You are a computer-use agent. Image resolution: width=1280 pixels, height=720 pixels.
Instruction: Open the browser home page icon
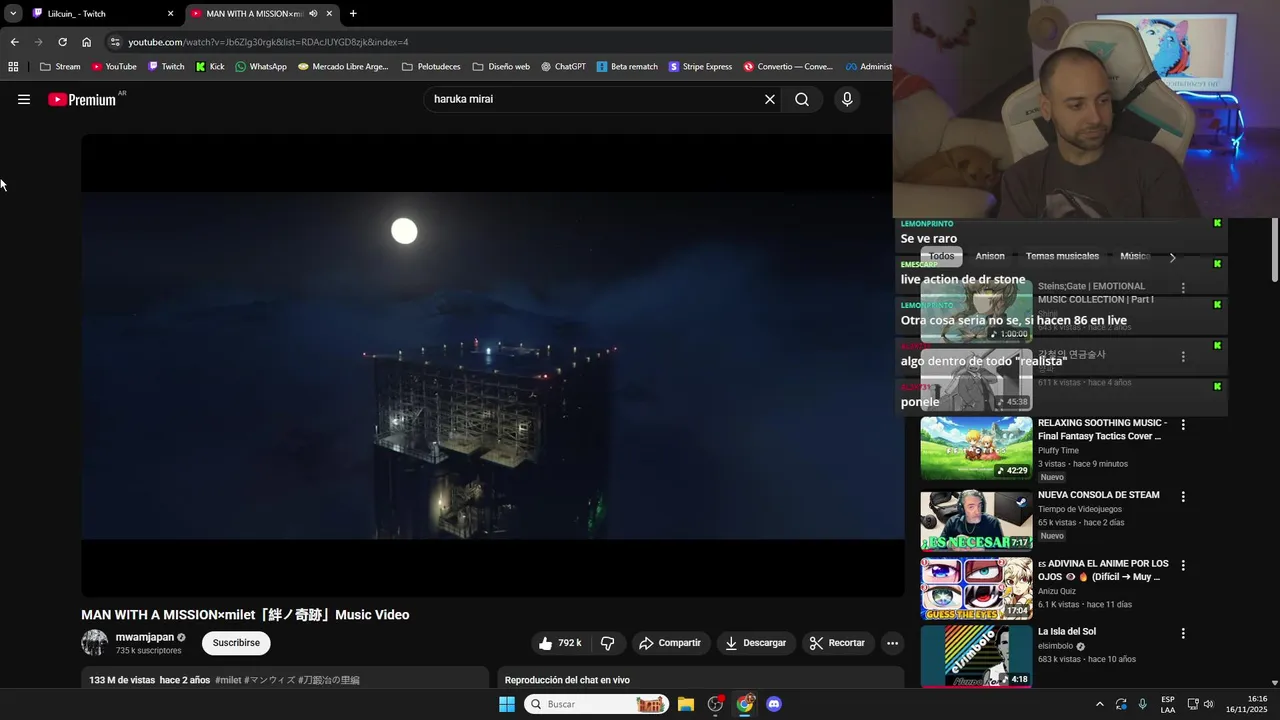point(86,42)
